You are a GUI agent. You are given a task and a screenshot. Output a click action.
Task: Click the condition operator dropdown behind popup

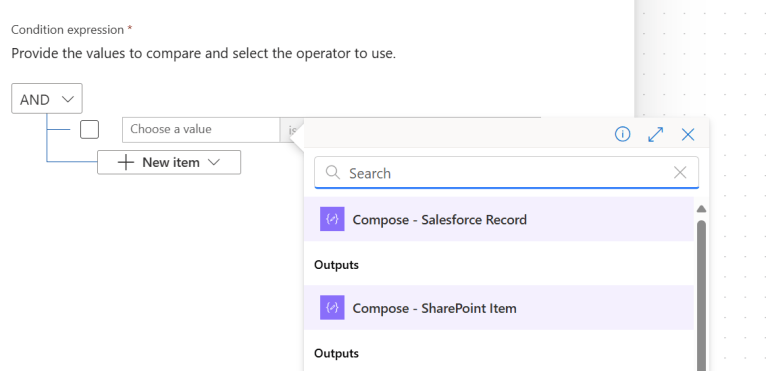tap(292, 130)
